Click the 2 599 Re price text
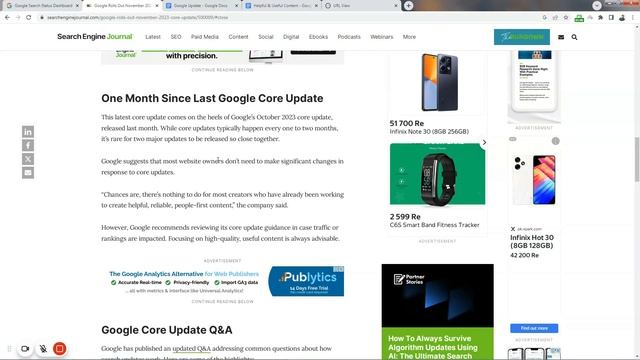The height and width of the screenshot is (360, 640). click(405, 217)
